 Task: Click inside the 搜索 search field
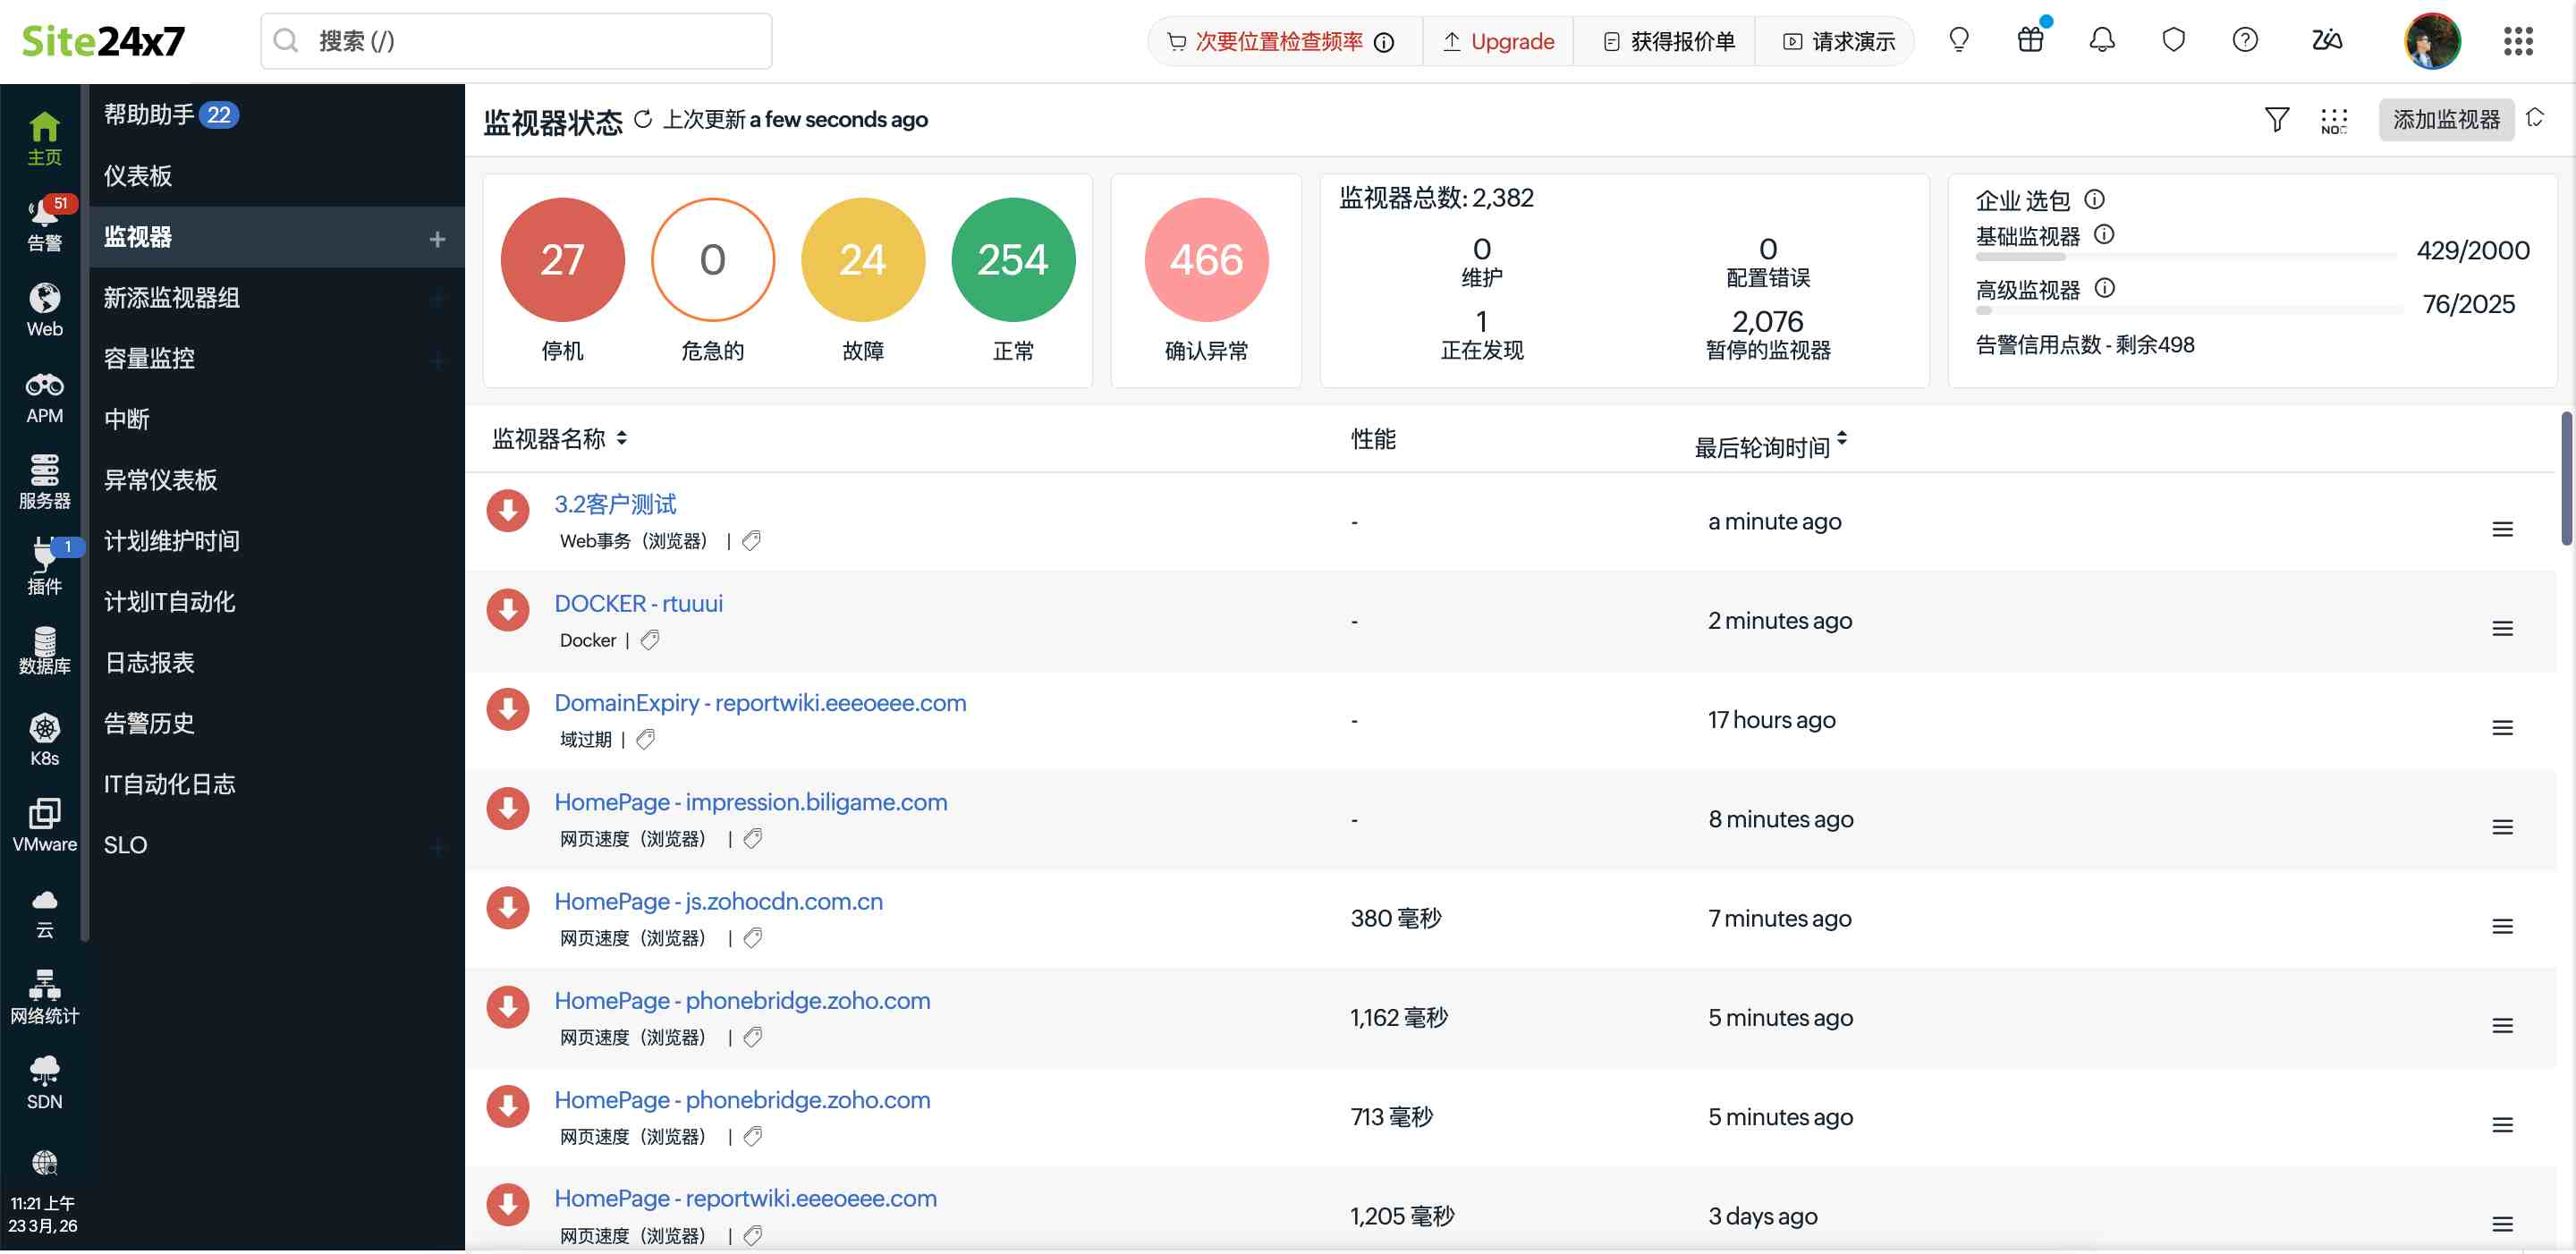click(515, 41)
